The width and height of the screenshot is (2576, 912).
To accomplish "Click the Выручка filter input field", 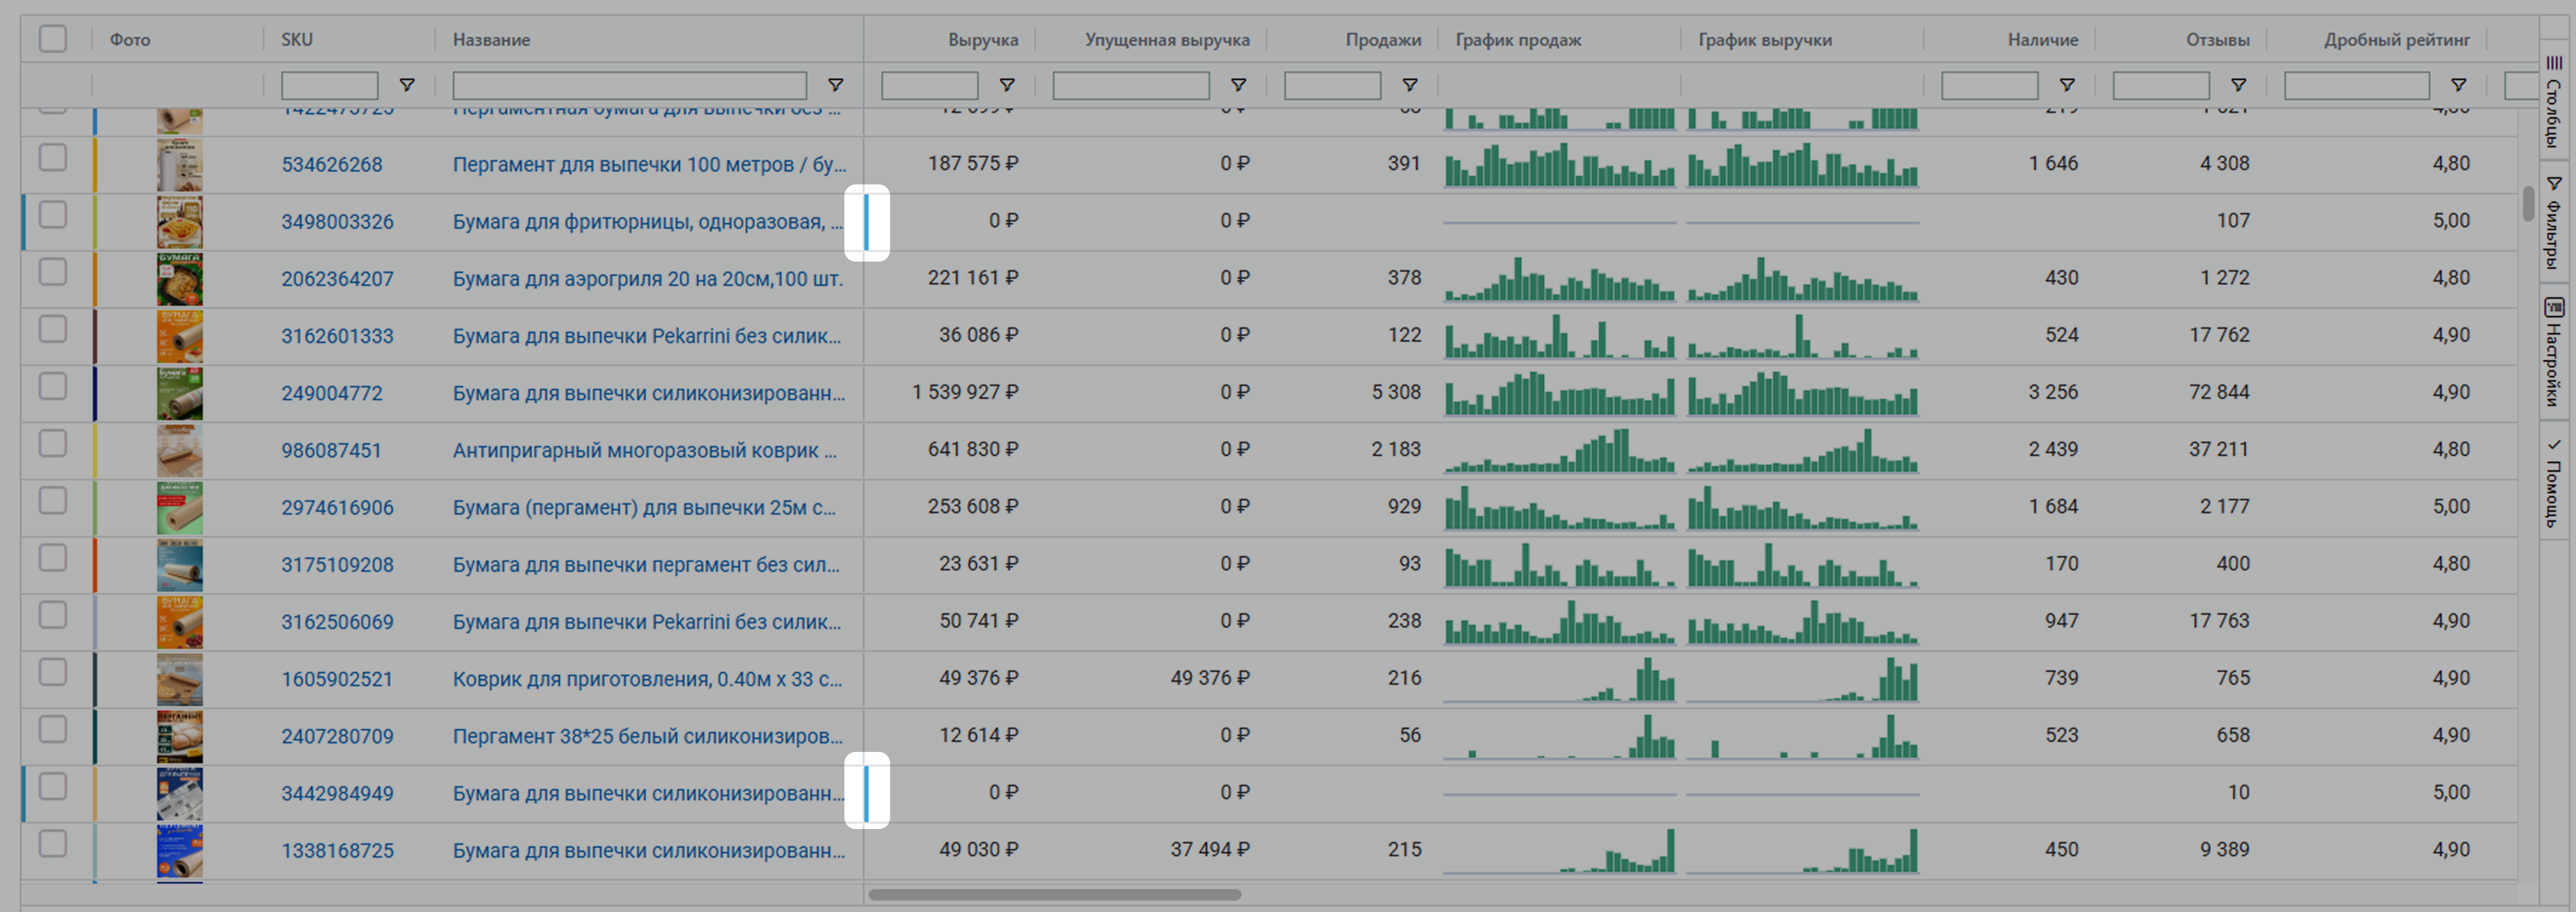I will [929, 85].
